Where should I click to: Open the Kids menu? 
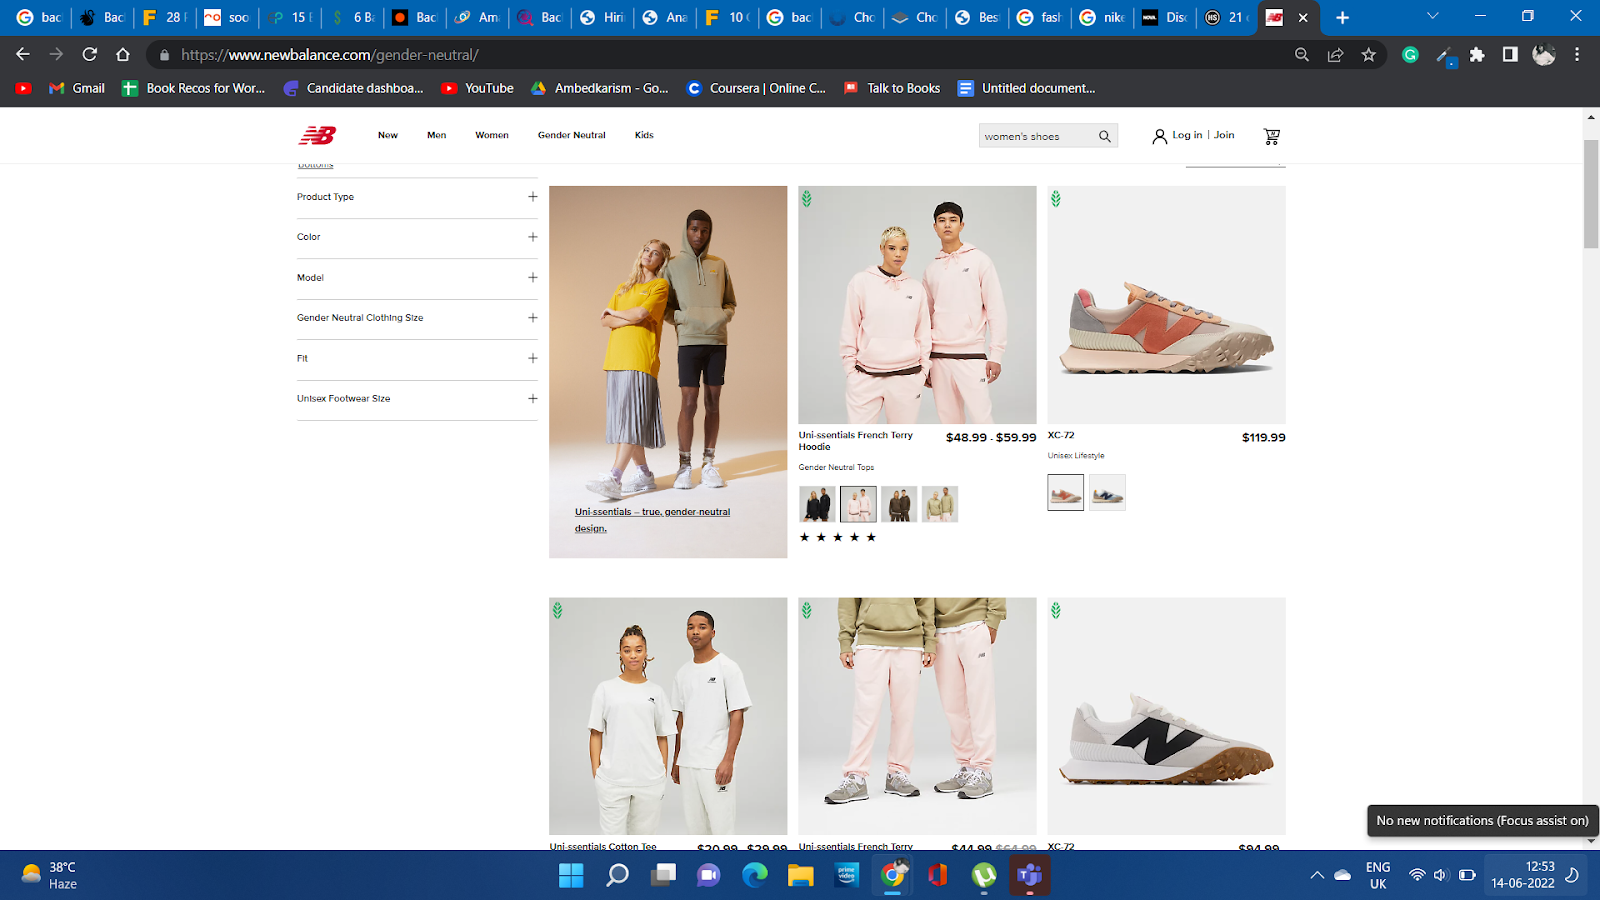point(644,135)
